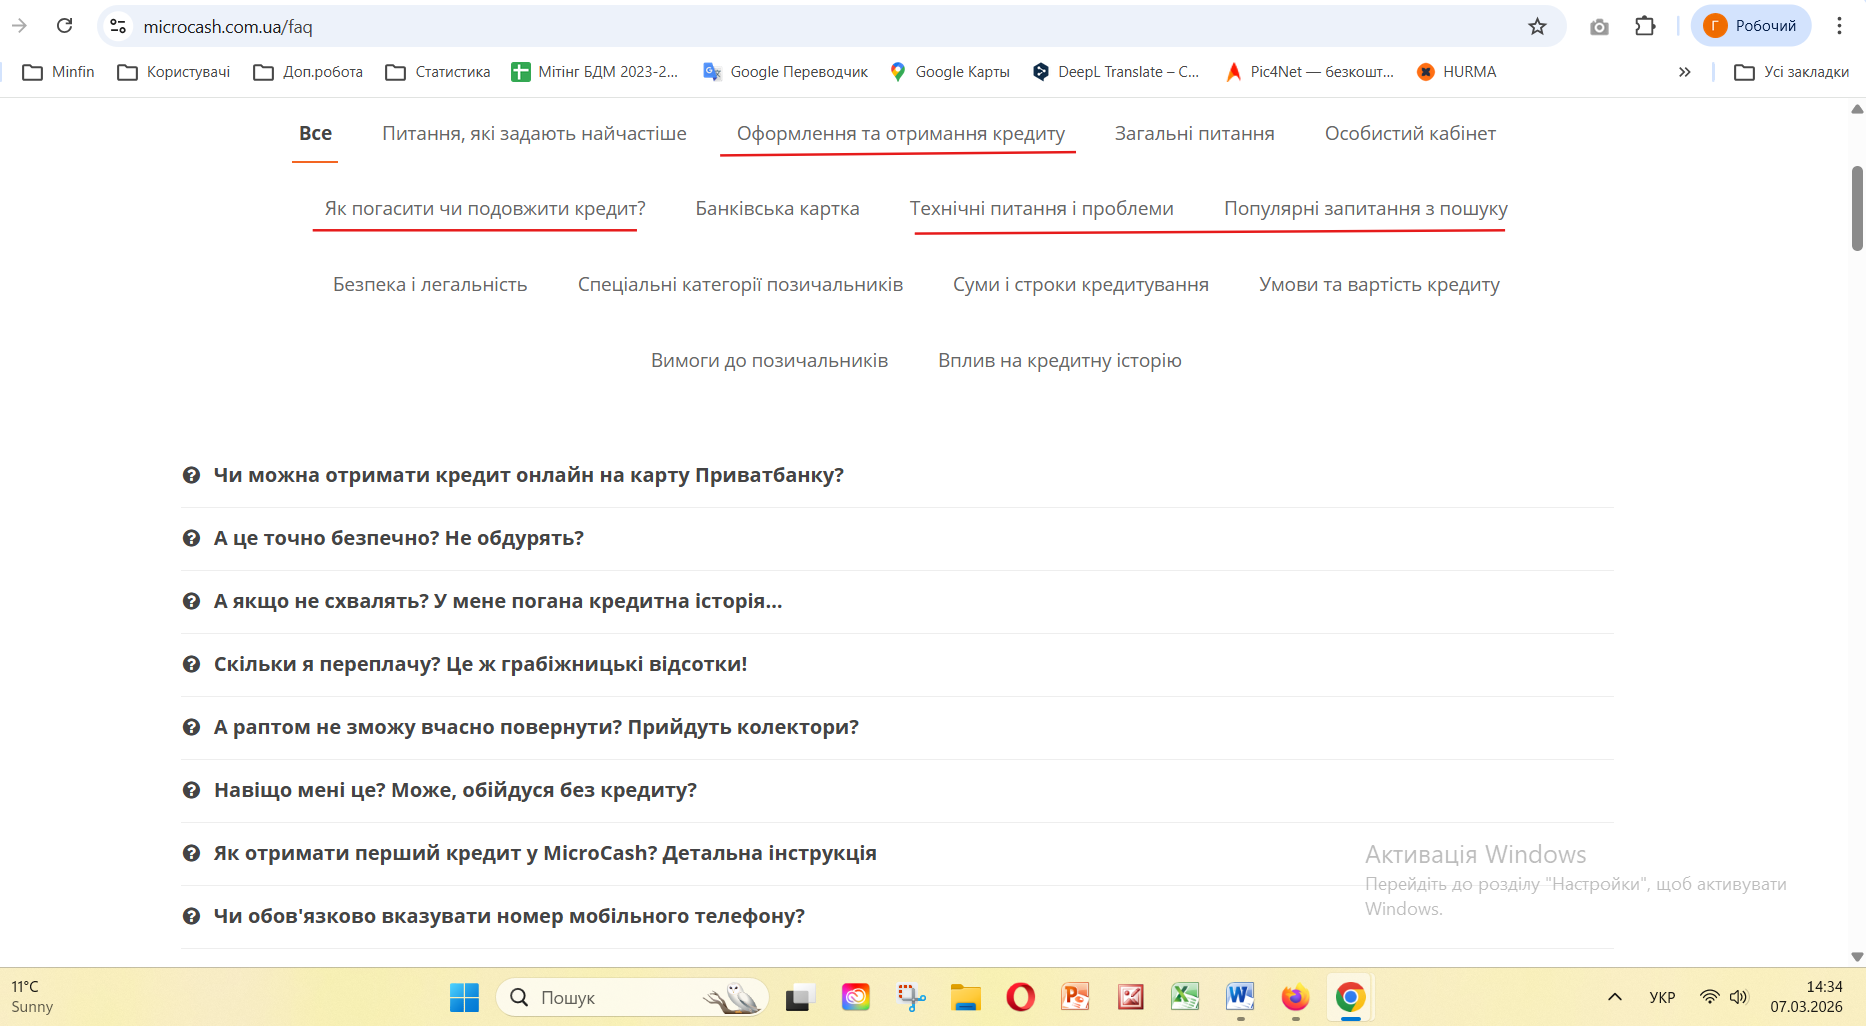Open the Extensions puzzle icon
The height and width of the screenshot is (1026, 1866).
1645,26
